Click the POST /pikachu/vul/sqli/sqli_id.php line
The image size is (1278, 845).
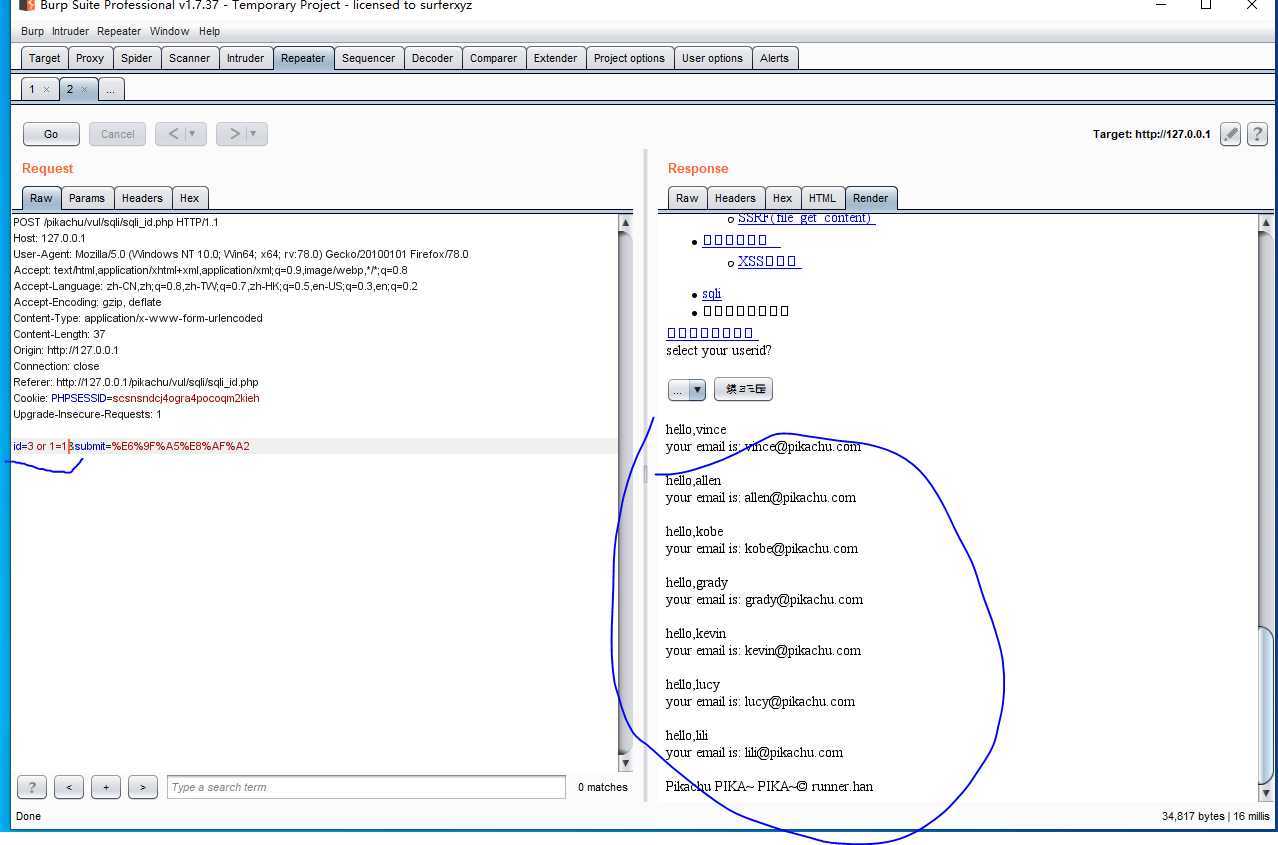(x=116, y=222)
